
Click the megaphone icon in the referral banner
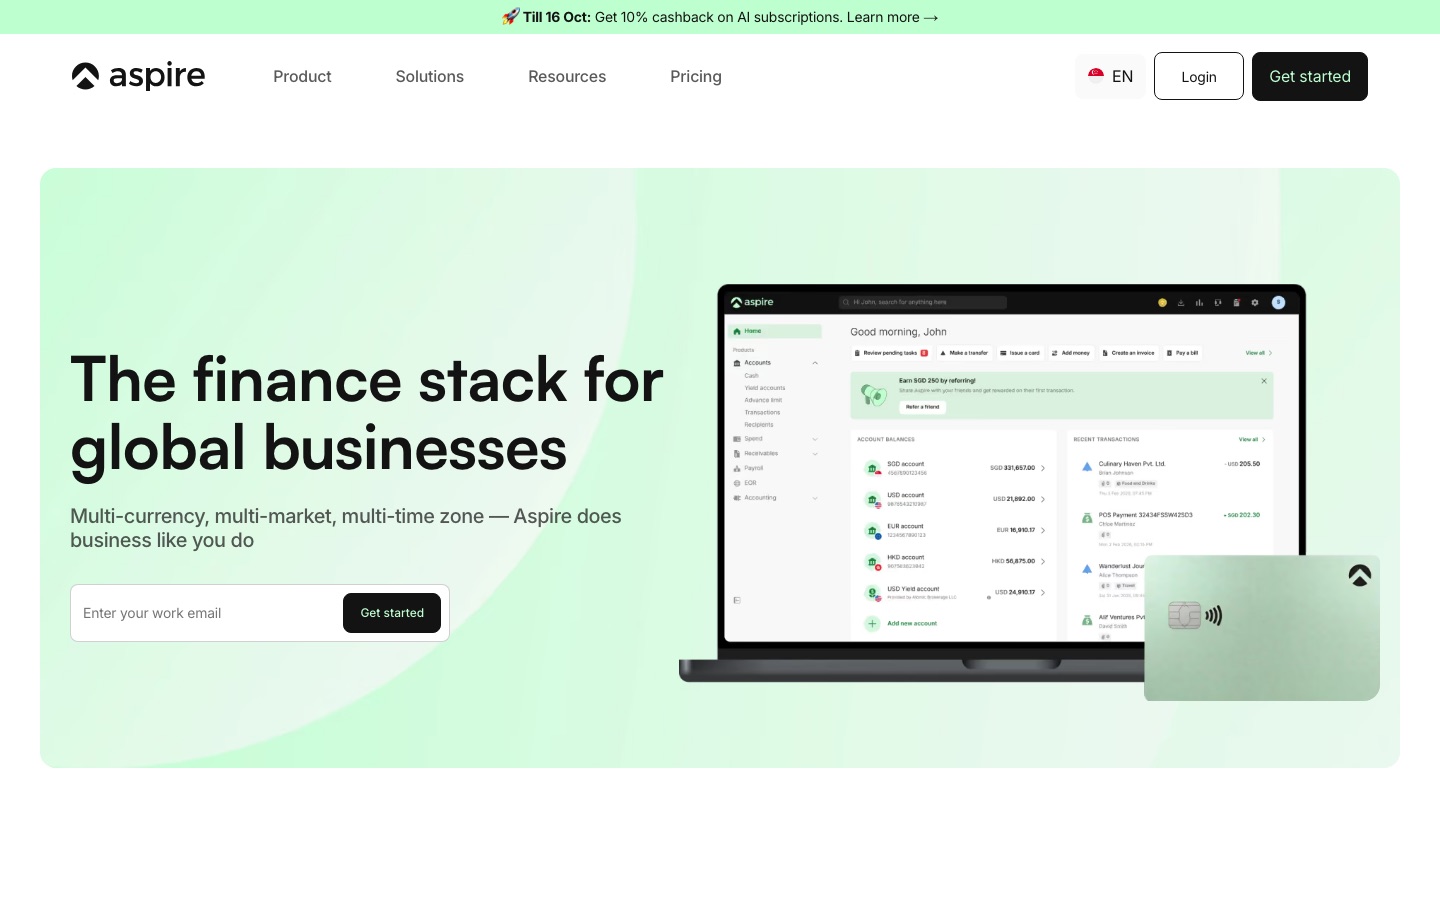click(874, 395)
